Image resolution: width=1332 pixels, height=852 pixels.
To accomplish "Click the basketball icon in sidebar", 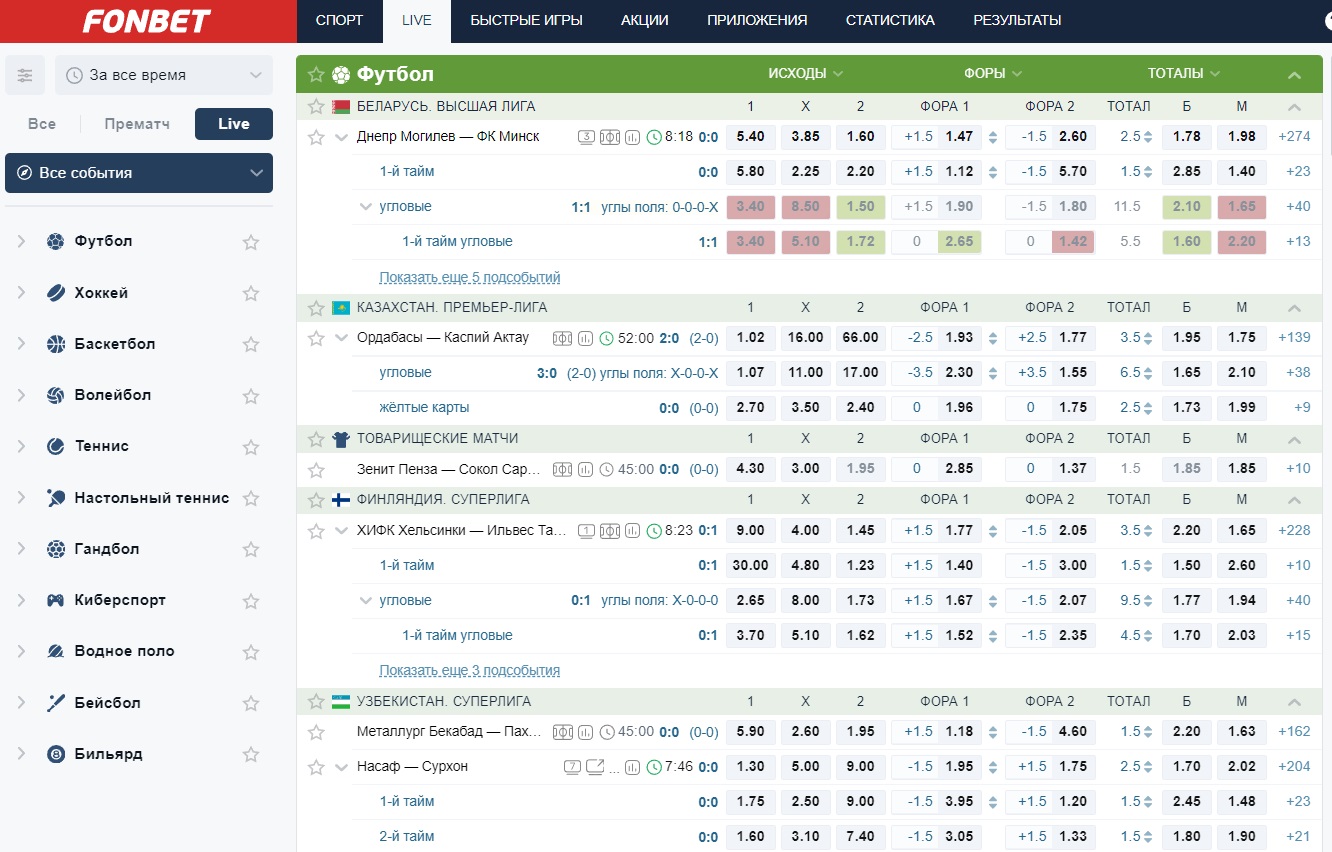I will click(x=56, y=344).
